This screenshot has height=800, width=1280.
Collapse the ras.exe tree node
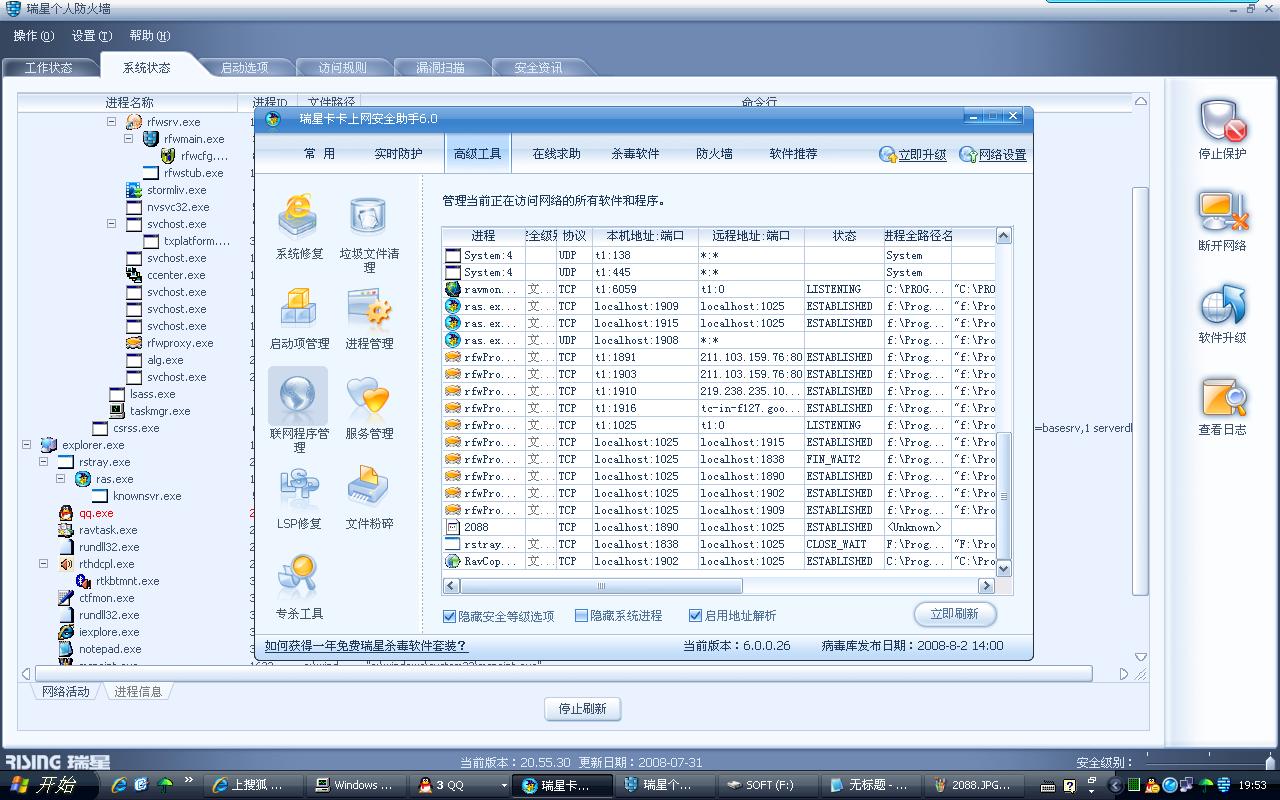[61, 479]
